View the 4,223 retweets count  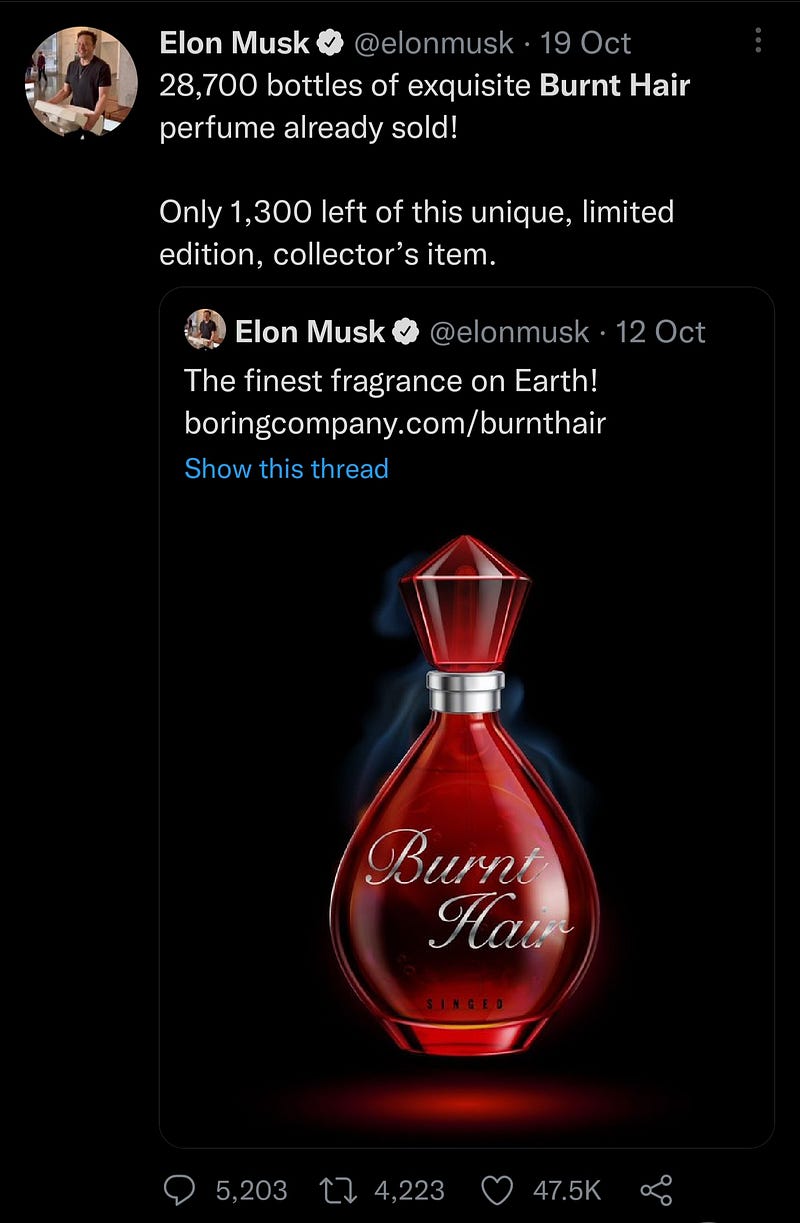coord(409,1190)
